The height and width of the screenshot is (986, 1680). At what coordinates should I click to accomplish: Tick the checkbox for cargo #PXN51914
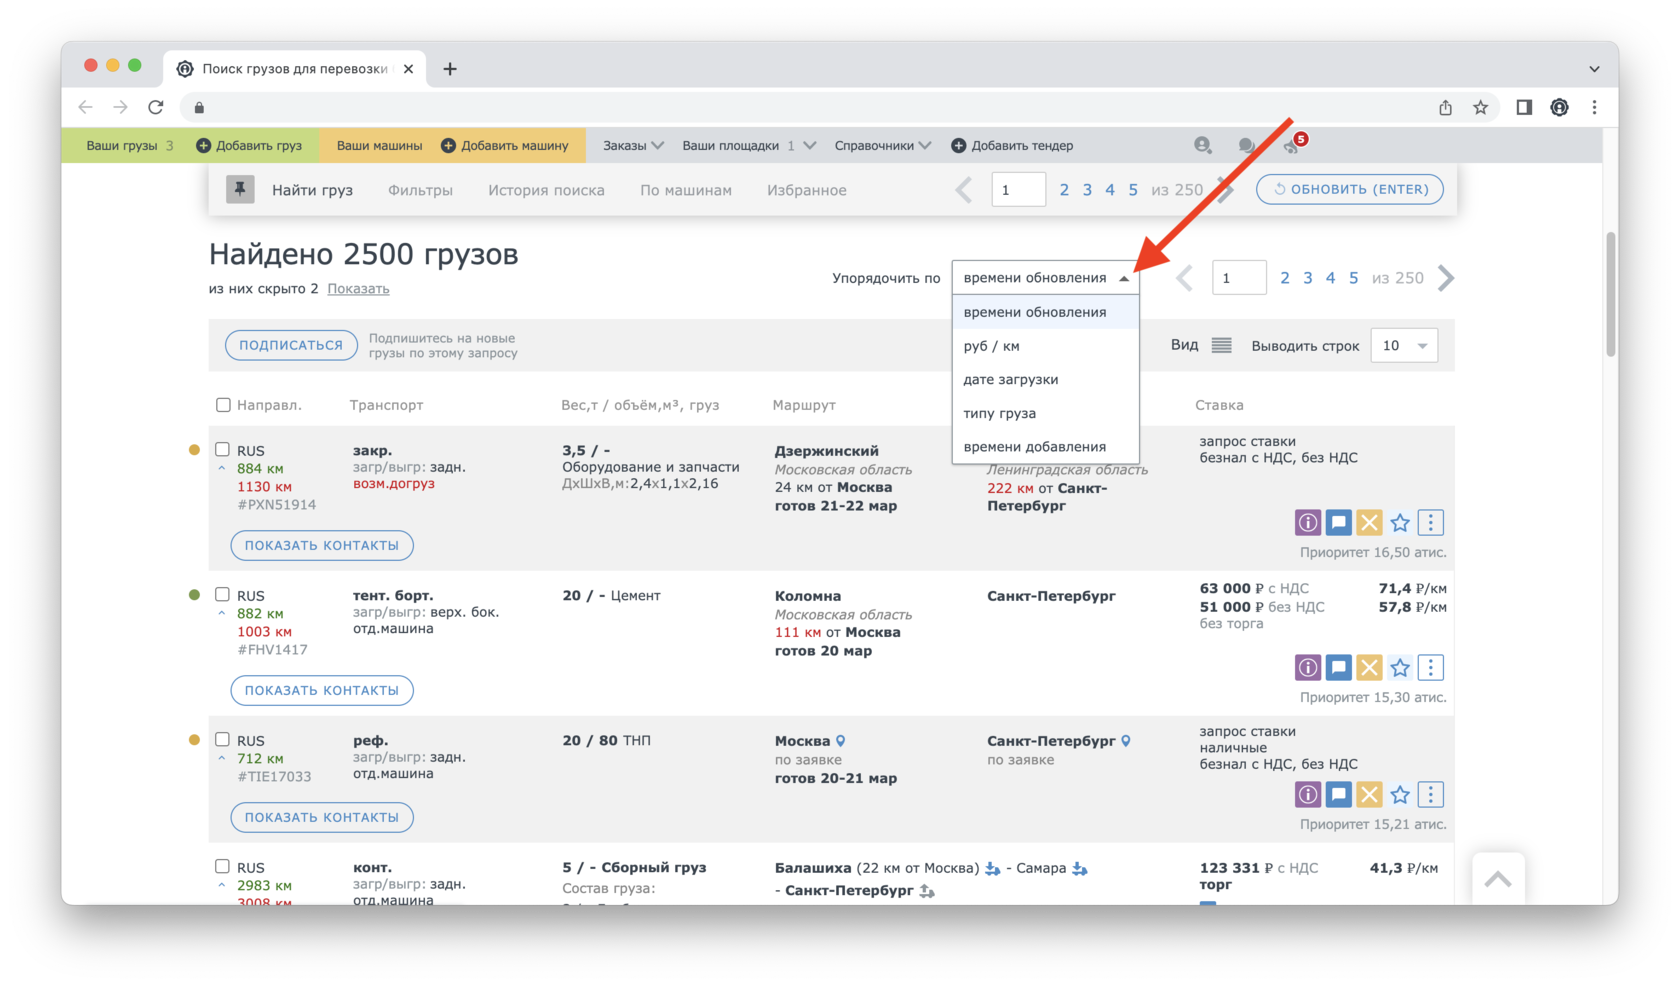coord(223,450)
